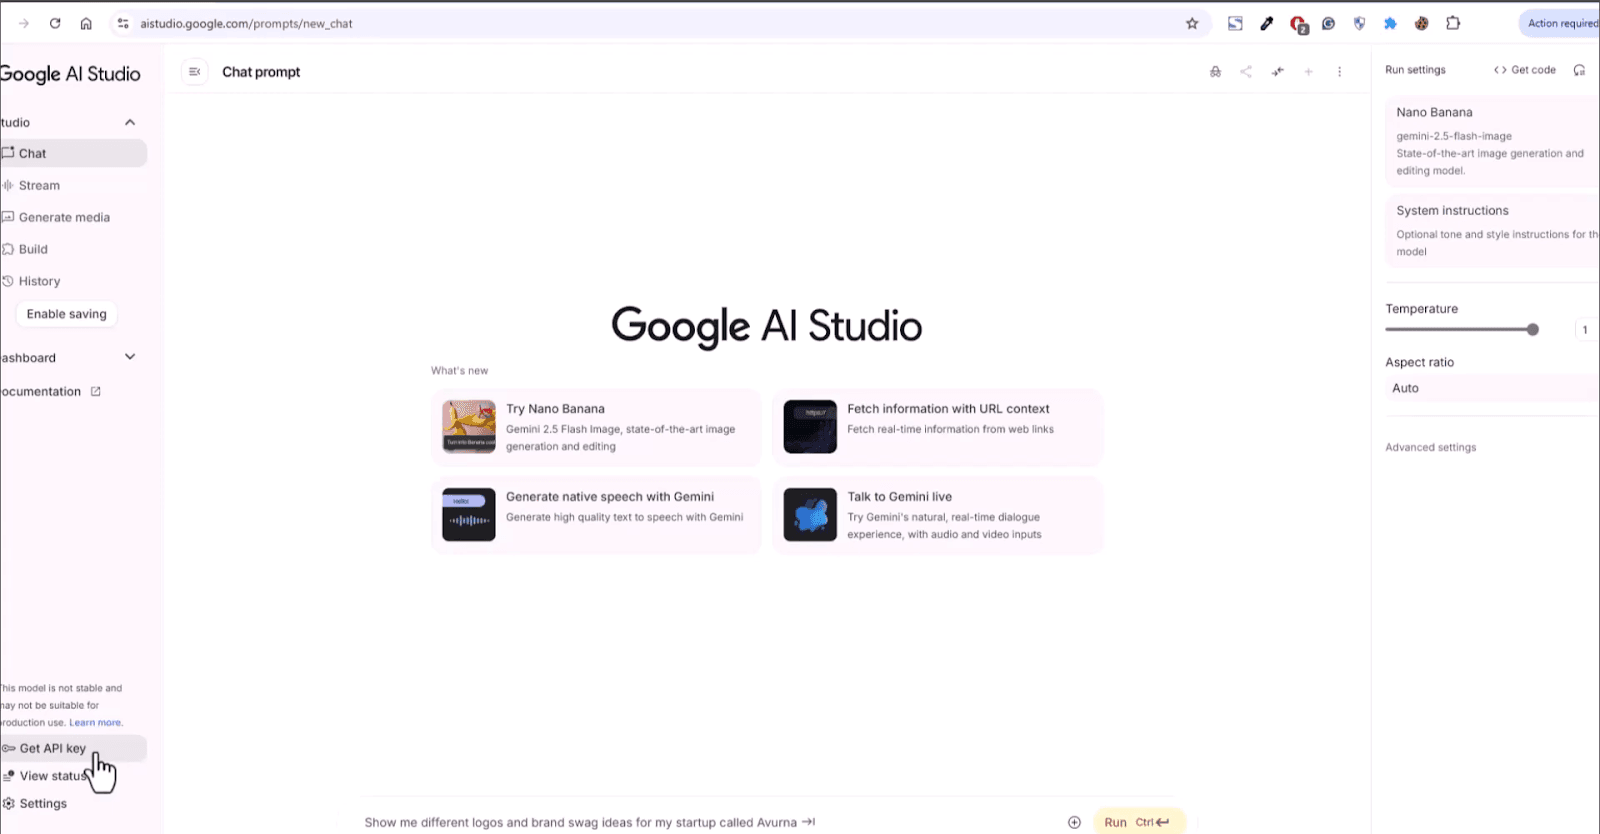Open the Try Nano Banana card
Screen dimensions: 1600x834
(x=596, y=427)
